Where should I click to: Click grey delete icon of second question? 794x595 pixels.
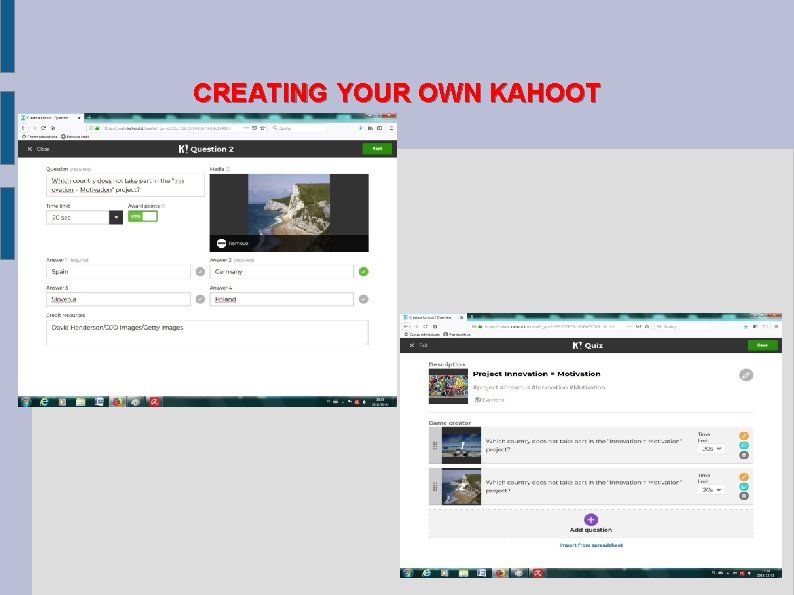click(x=744, y=496)
